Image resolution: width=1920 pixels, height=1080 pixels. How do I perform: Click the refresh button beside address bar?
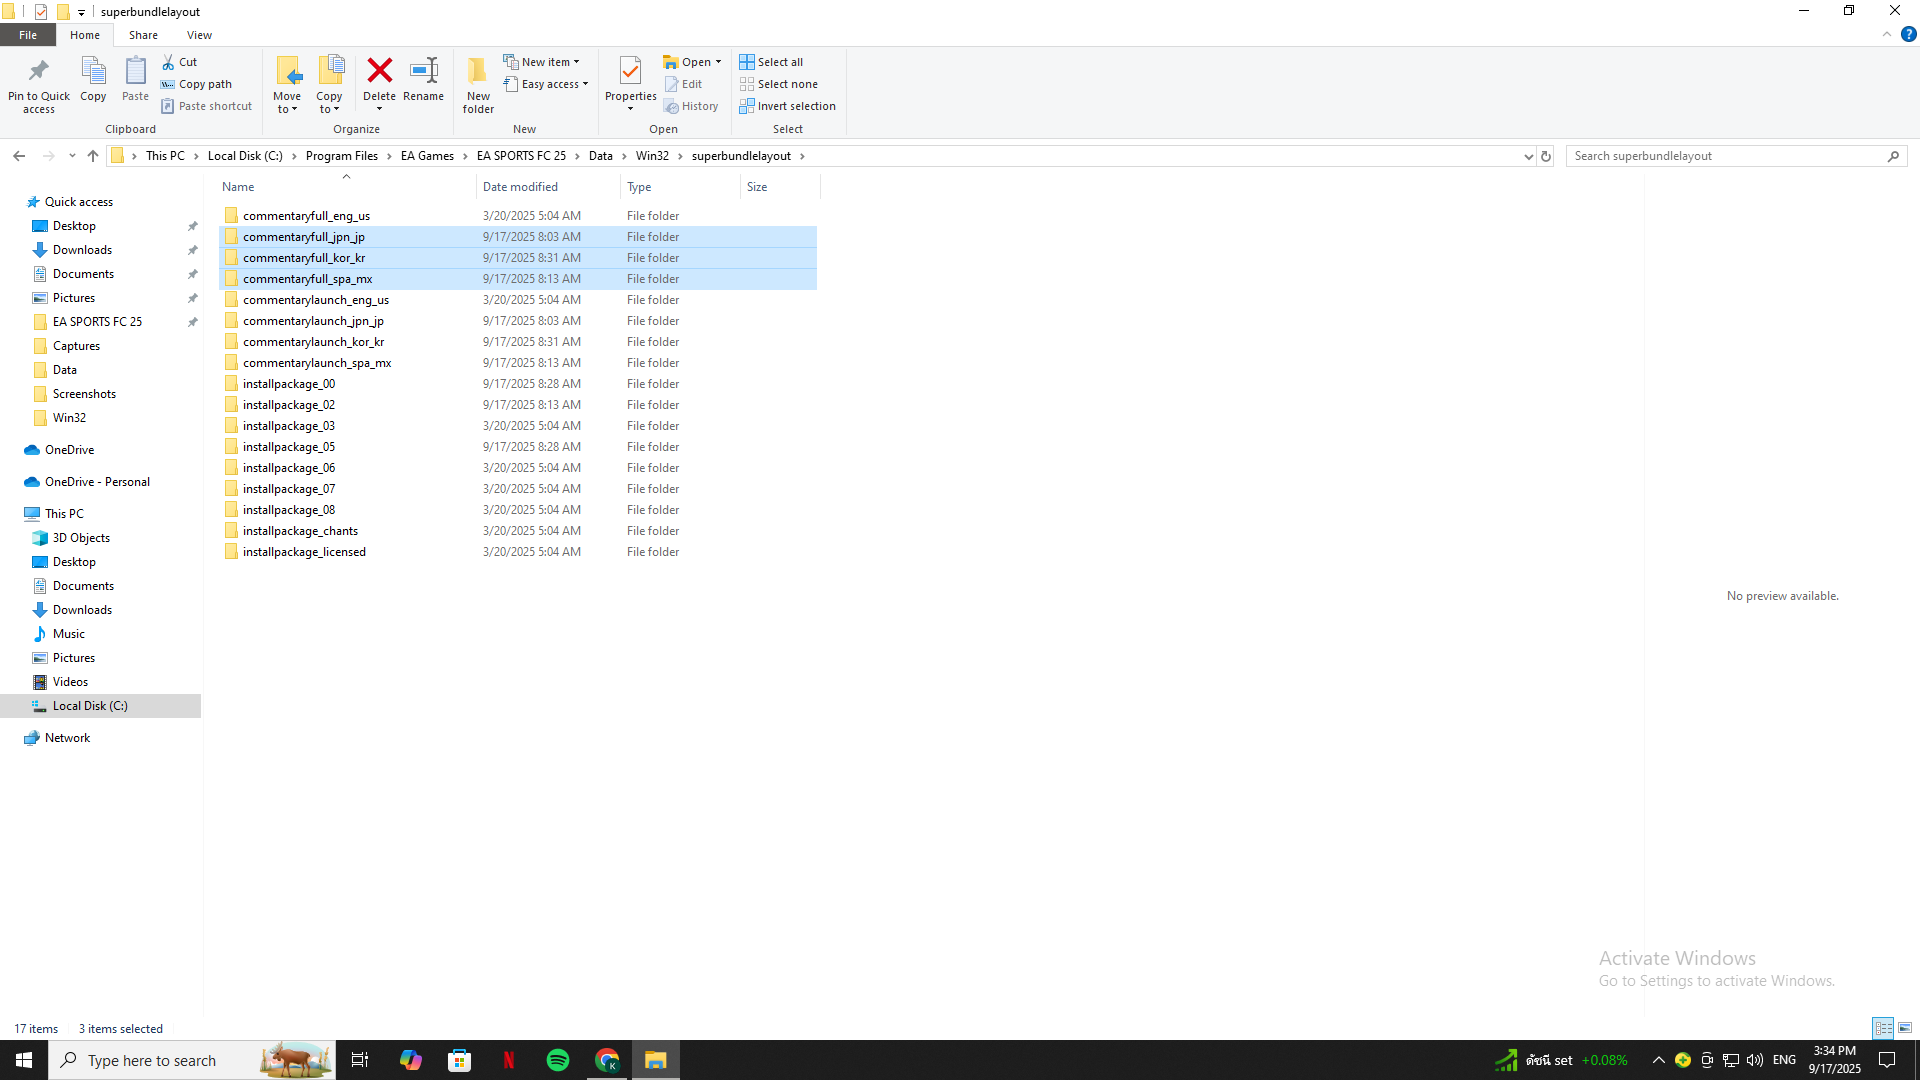pos(1546,156)
